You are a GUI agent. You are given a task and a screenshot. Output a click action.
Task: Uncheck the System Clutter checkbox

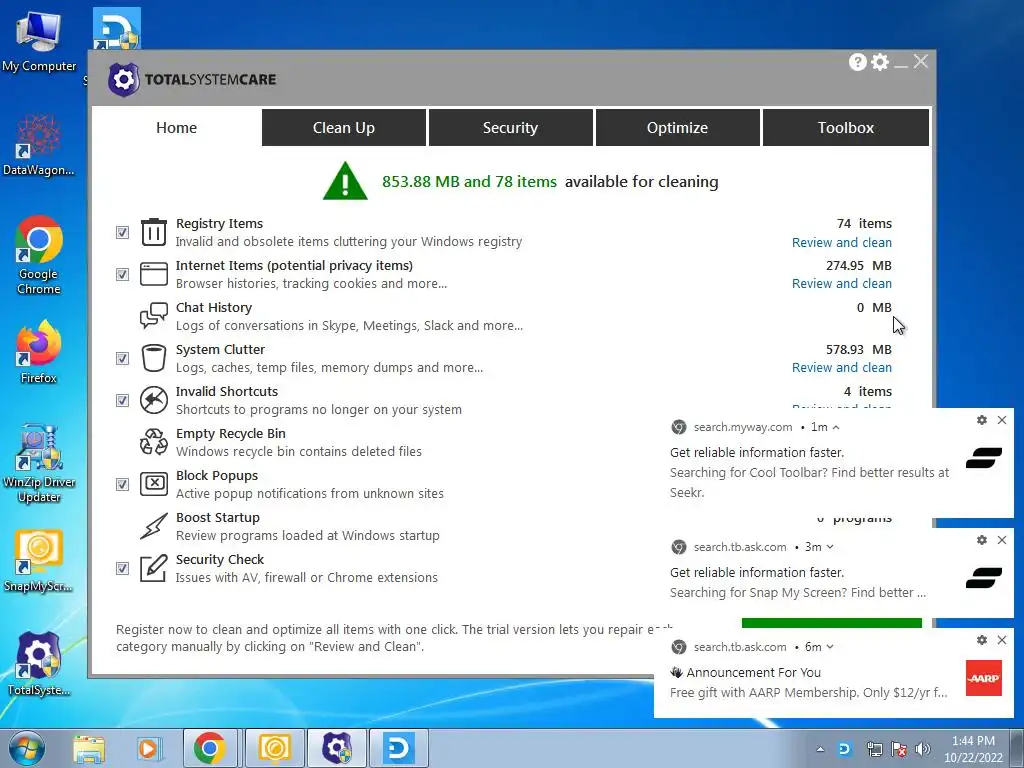tap(122, 359)
